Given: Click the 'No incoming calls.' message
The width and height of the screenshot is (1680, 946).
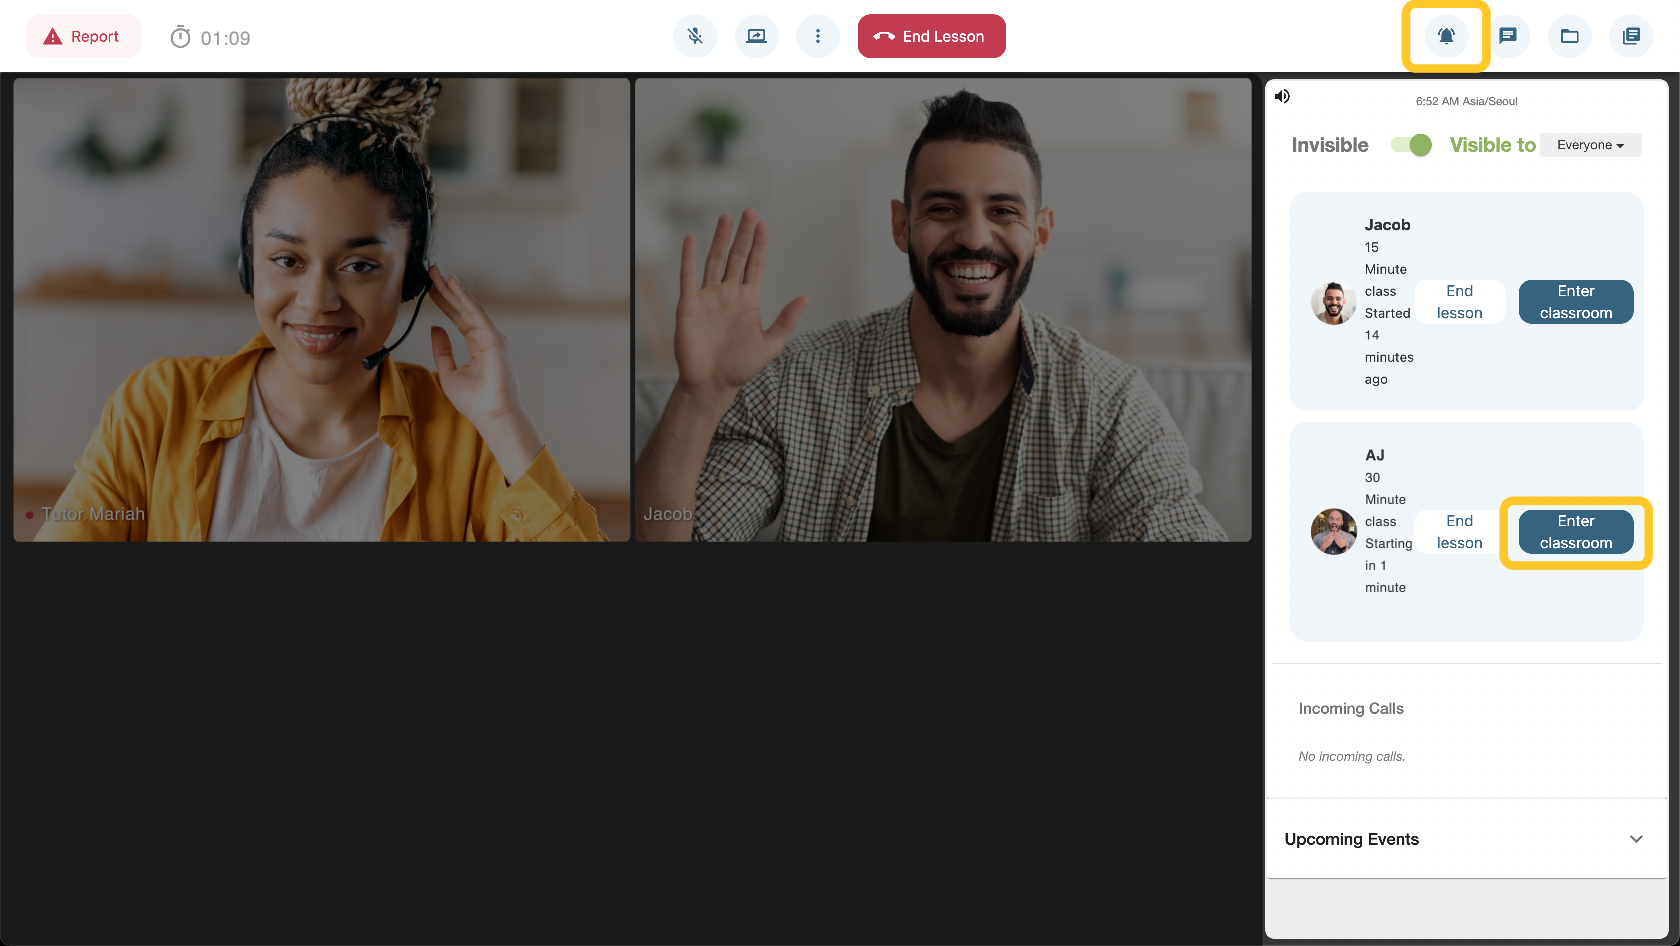Looking at the screenshot, I should (1352, 756).
